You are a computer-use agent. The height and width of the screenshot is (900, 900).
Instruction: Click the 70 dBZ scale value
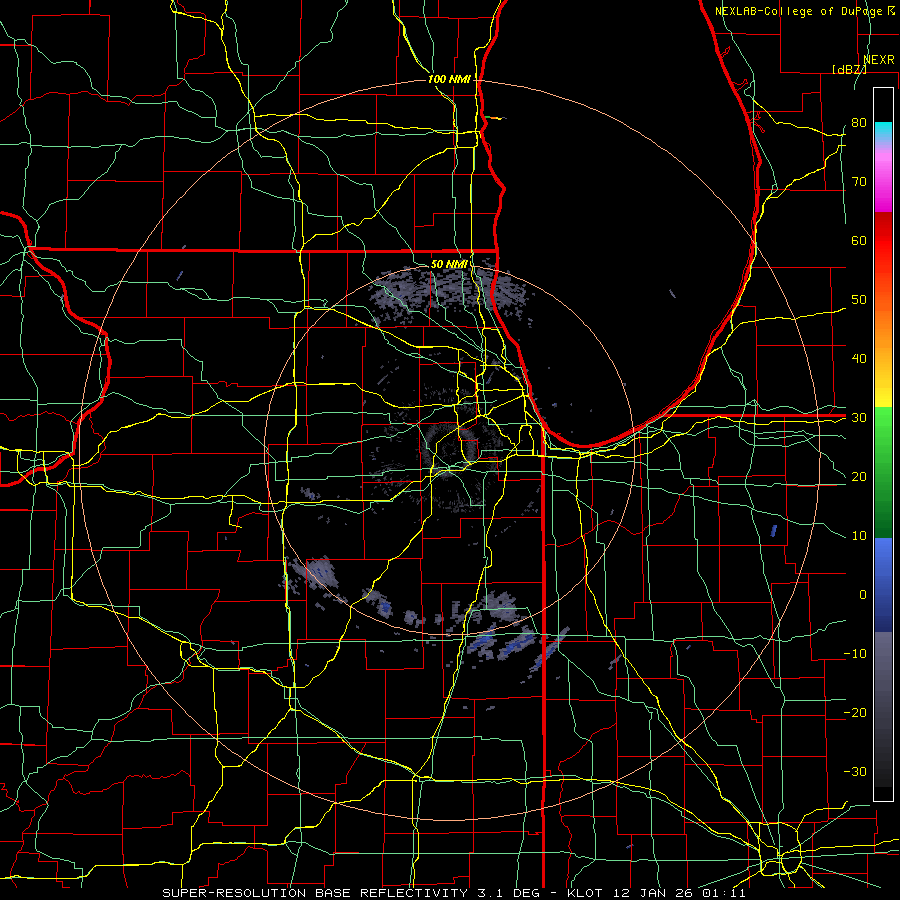(x=859, y=182)
